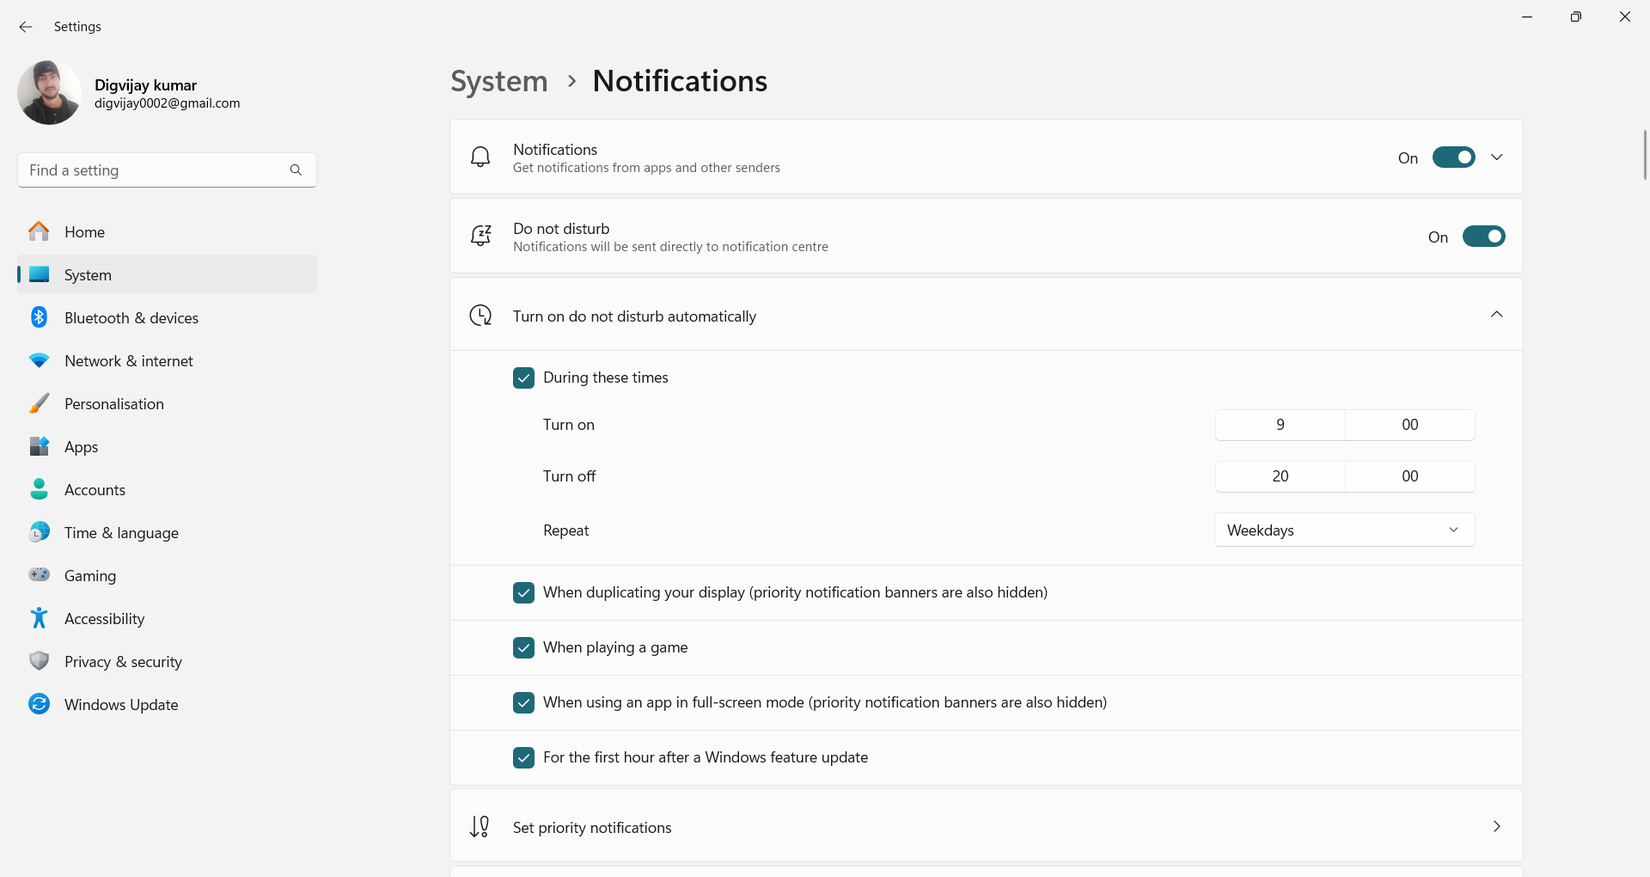Expand the Notifications section chevron
Image resolution: width=1650 pixels, height=877 pixels.
[x=1497, y=157]
